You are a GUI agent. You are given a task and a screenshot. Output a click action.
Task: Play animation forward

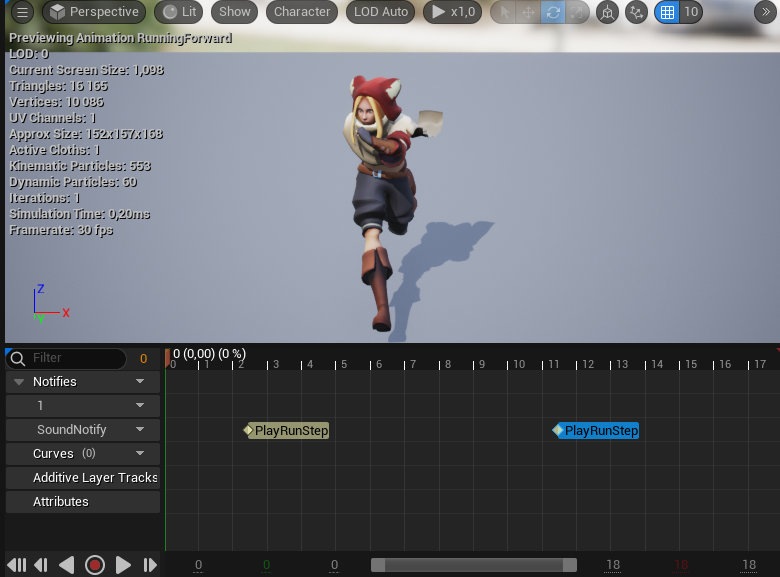tap(123, 565)
